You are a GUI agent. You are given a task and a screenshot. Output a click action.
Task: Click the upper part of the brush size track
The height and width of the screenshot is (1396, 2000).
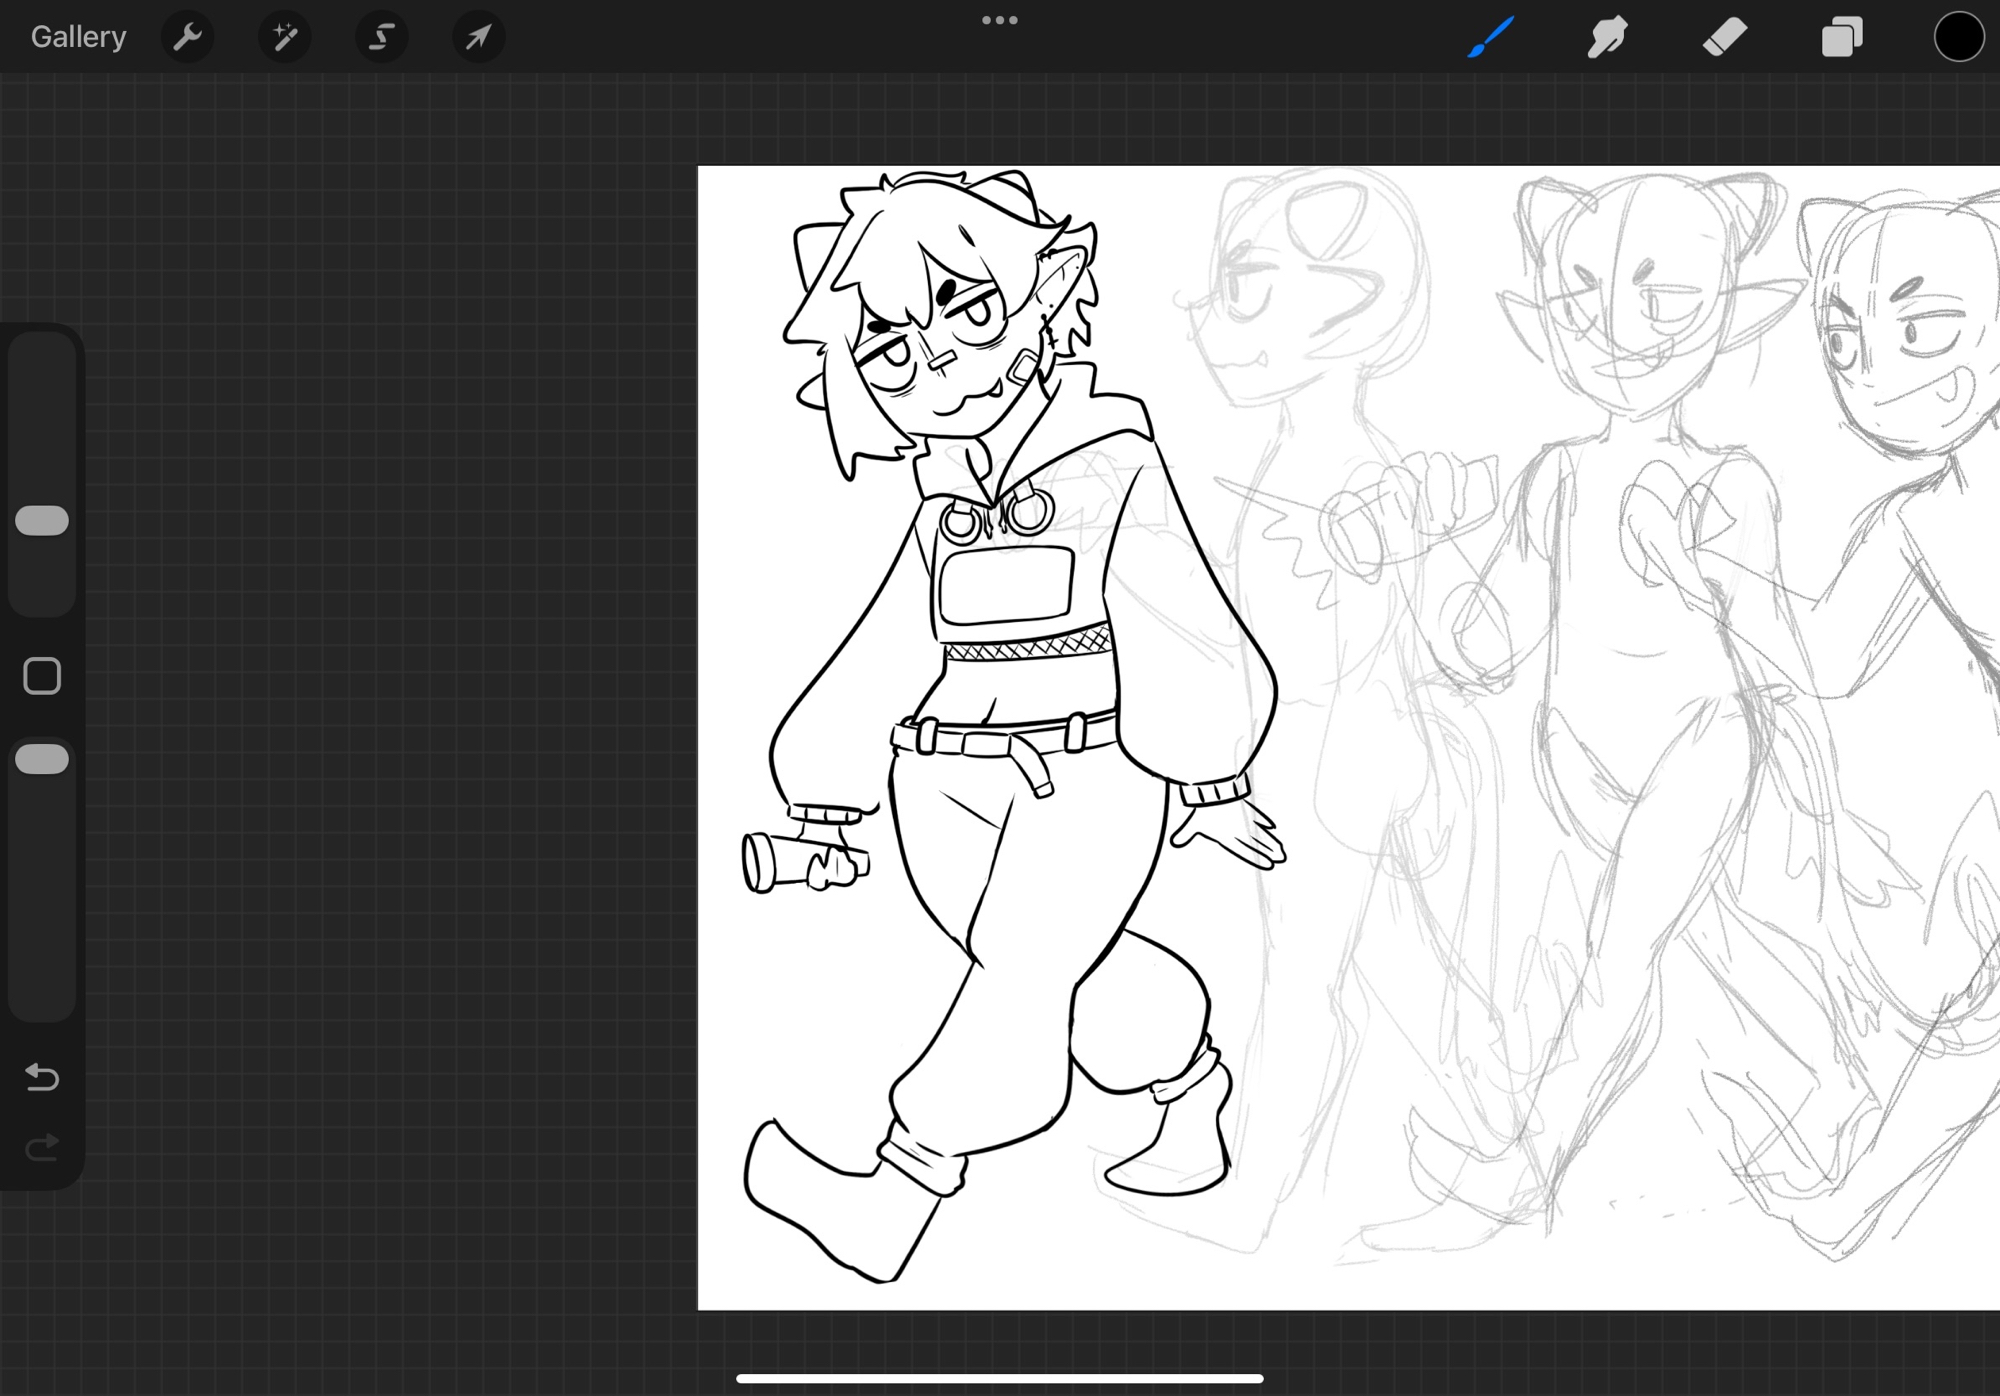coord(42,400)
